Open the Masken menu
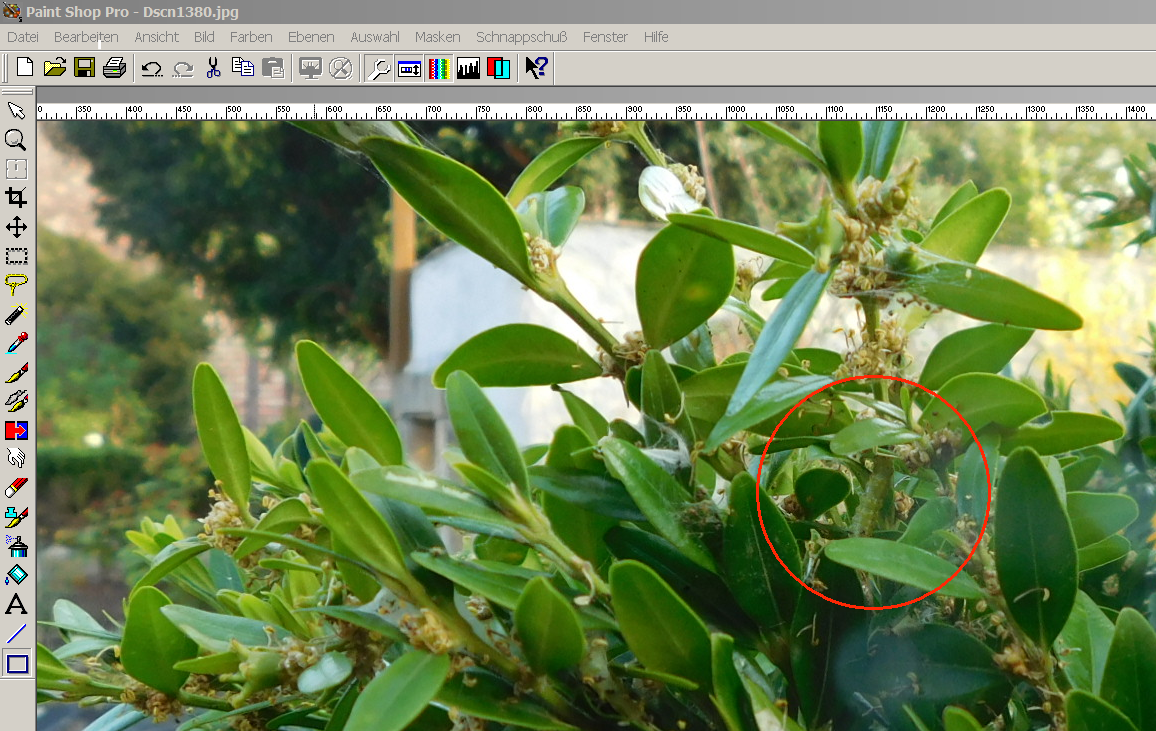 coord(437,37)
